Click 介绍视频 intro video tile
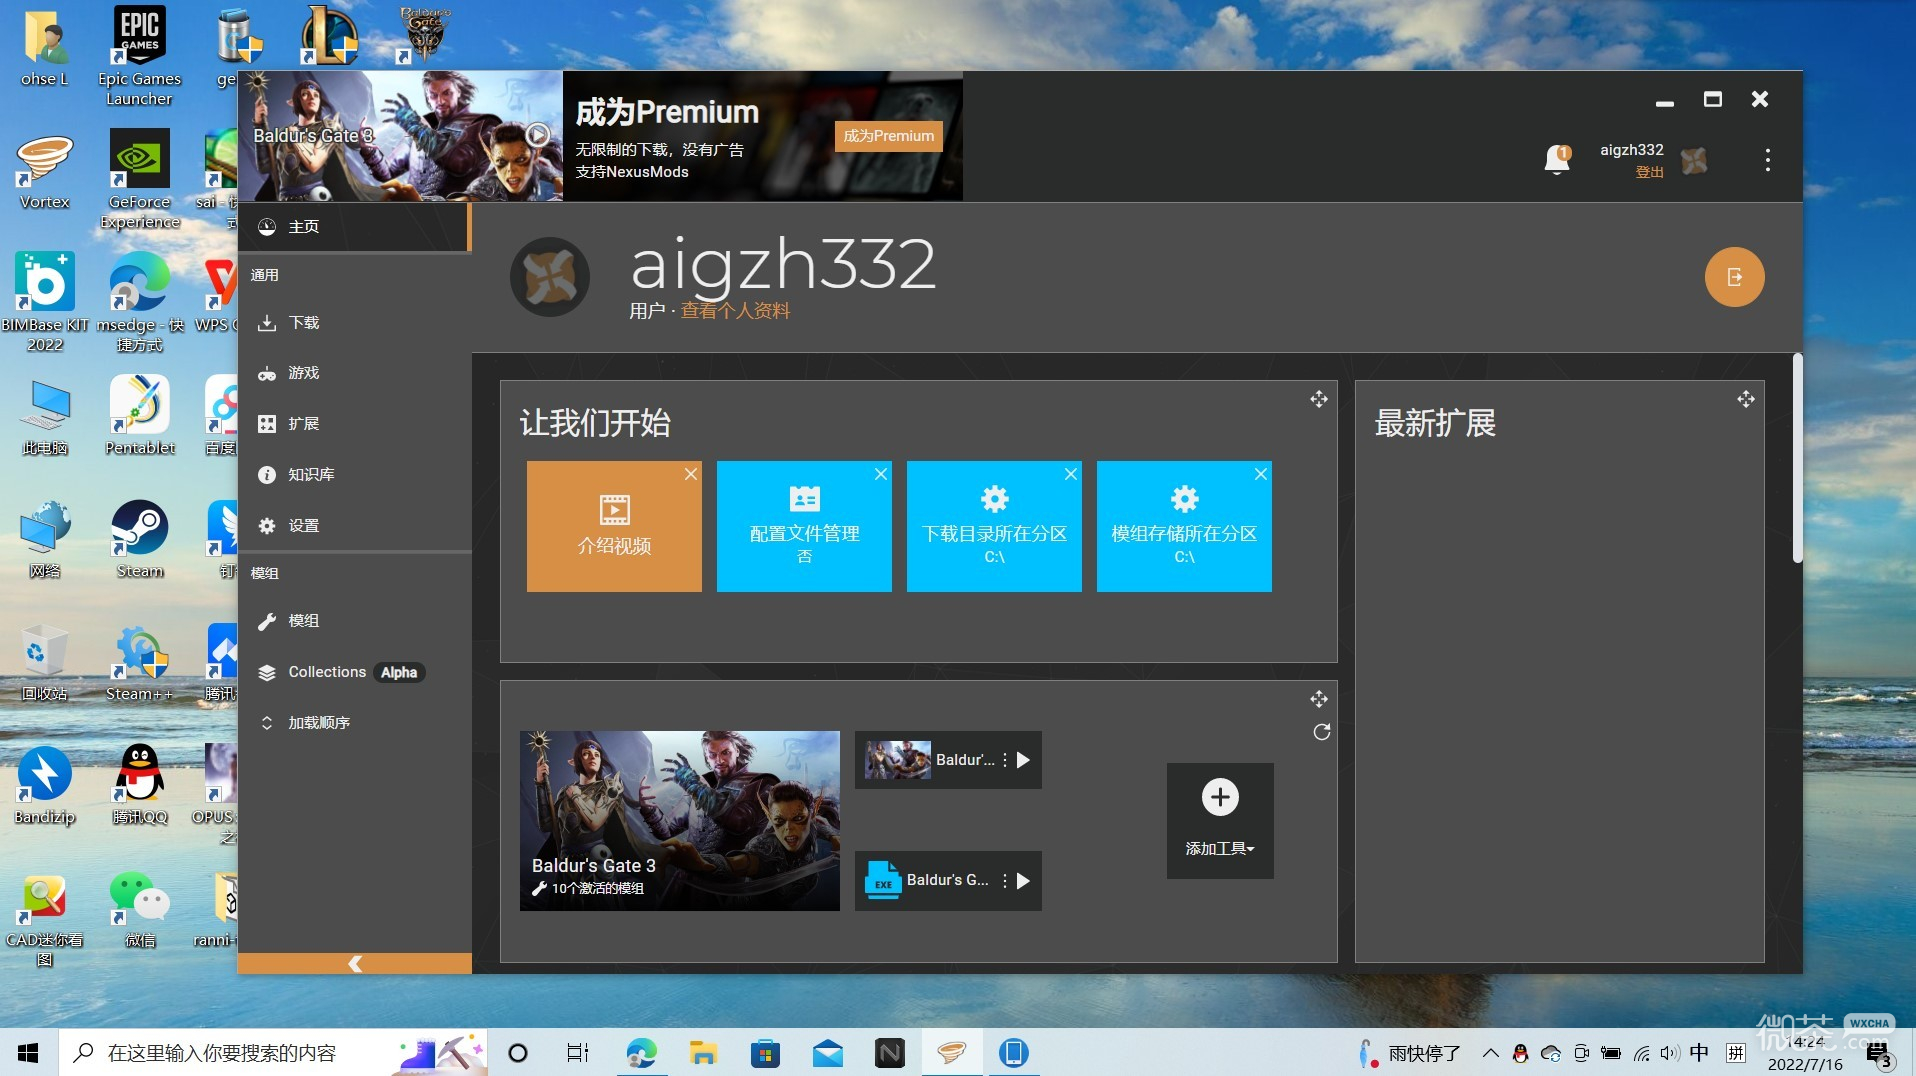Screen dimensions: 1916x1076 pyautogui.click(x=614, y=526)
